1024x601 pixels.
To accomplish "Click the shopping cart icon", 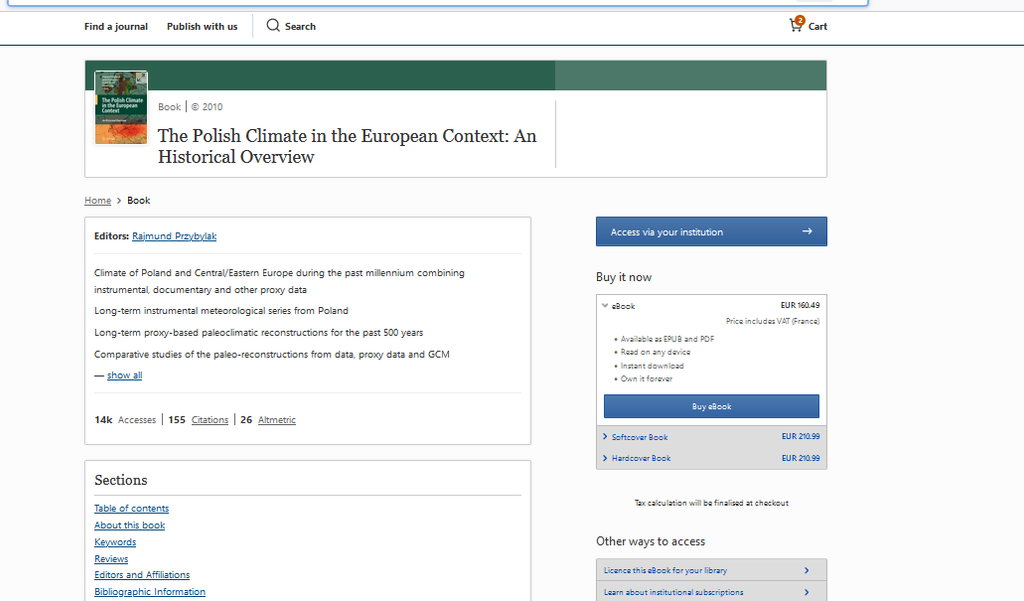I will [797, 25].
